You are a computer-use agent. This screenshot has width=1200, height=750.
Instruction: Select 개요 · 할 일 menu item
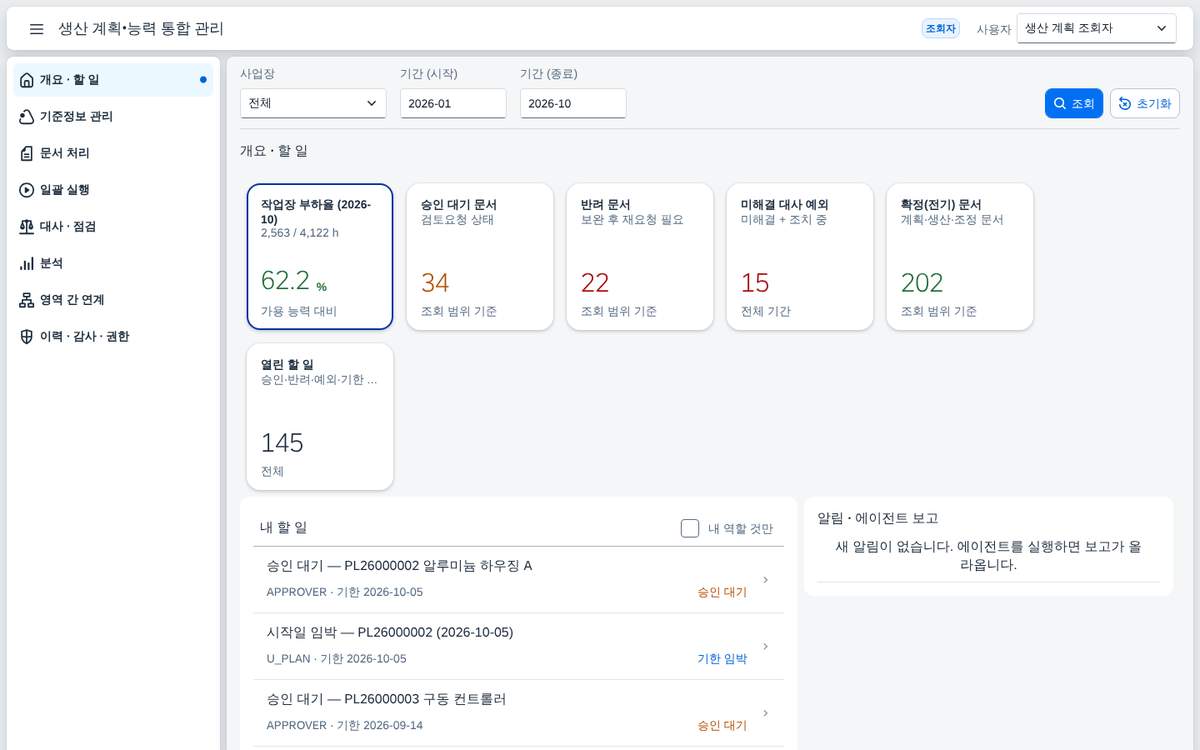113,80
